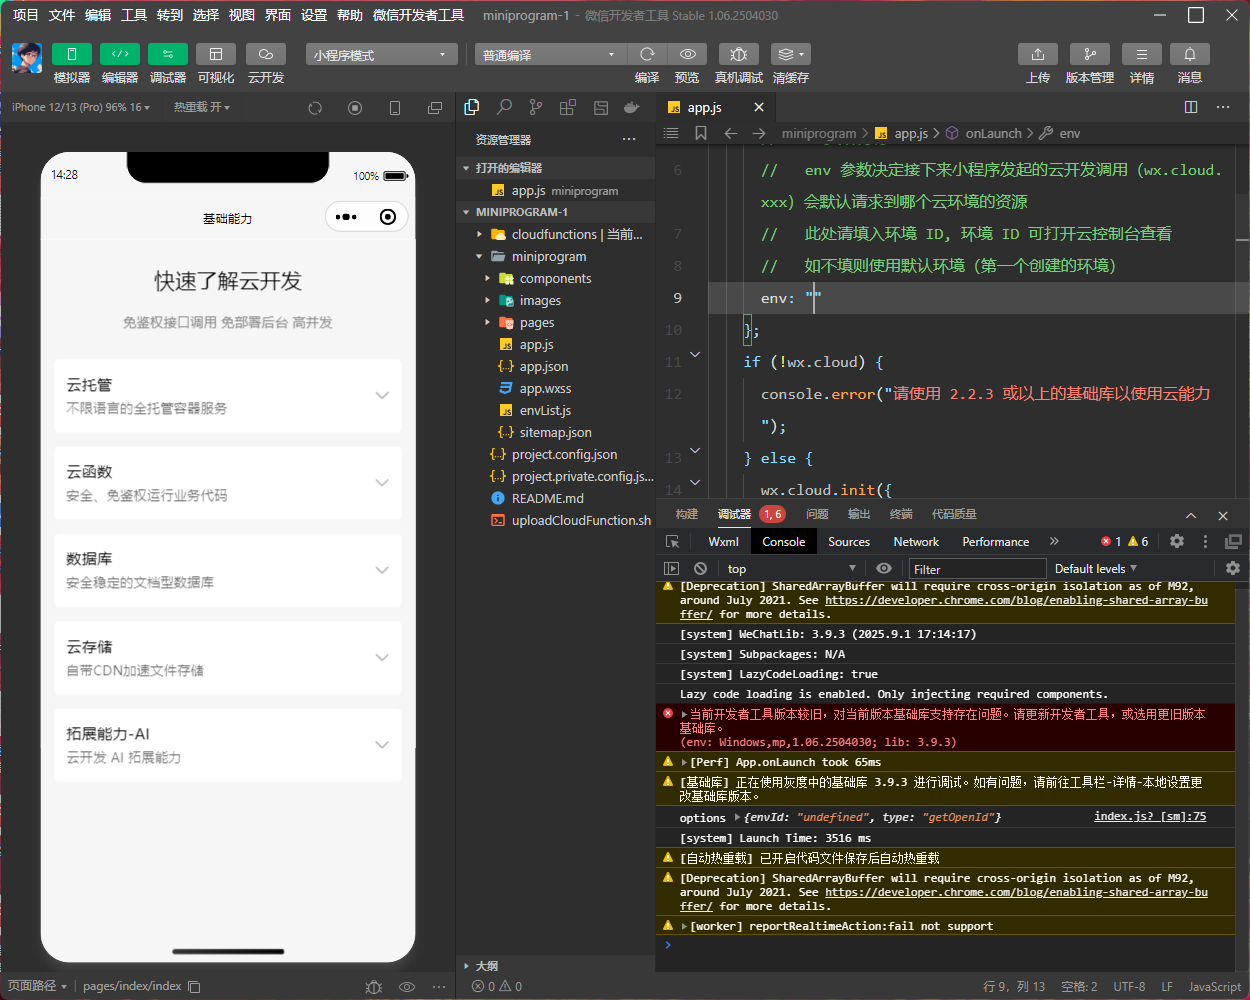The width and height of the screenshot is (1250, 1000).
Task: Open 版本管理 version control
Action: 1090,54
